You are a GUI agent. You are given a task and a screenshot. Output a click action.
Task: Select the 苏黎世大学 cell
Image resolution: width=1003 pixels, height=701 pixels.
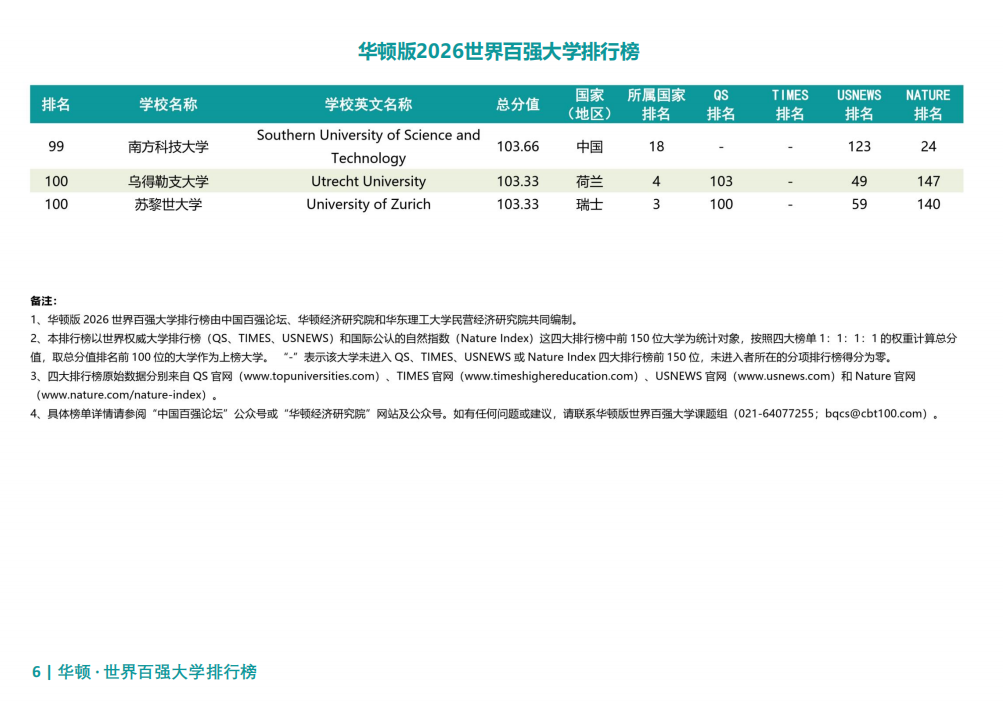[x=168, y=204]
